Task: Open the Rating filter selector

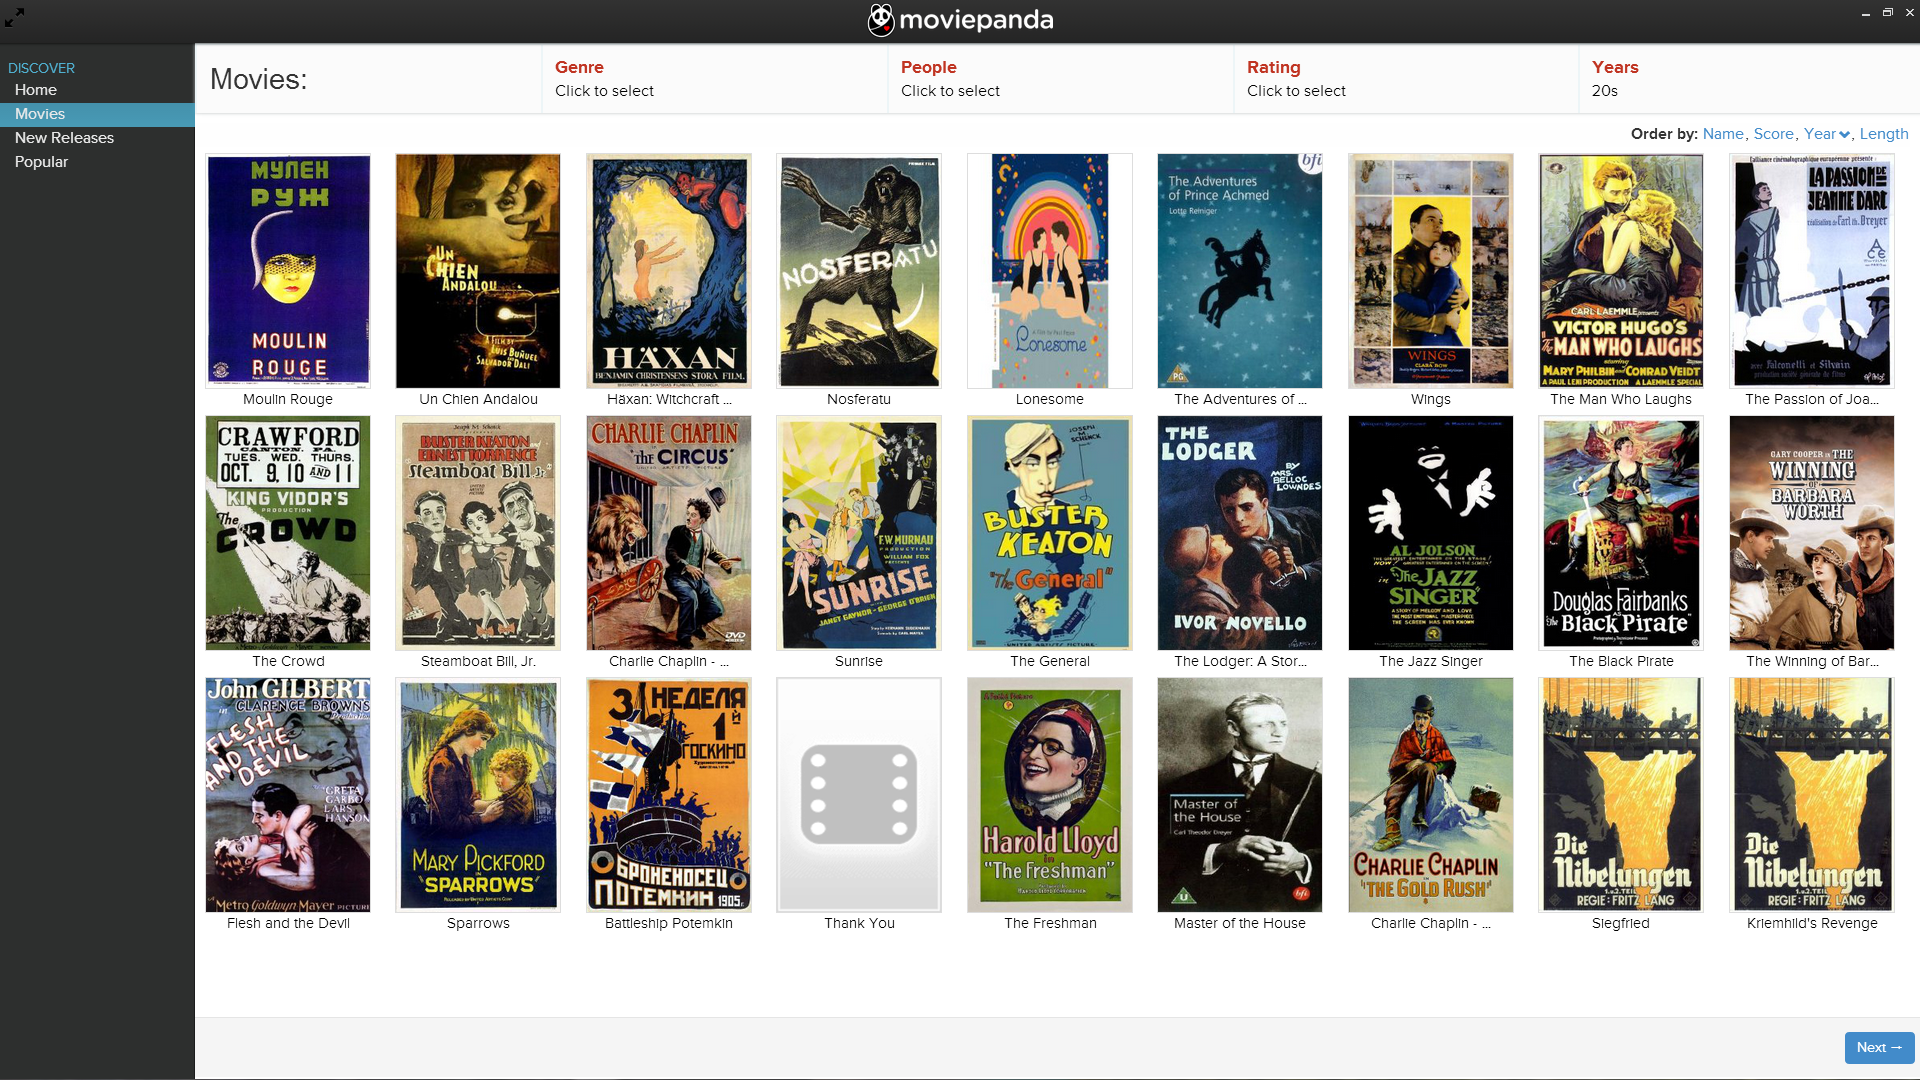Action: point(1406,79)
